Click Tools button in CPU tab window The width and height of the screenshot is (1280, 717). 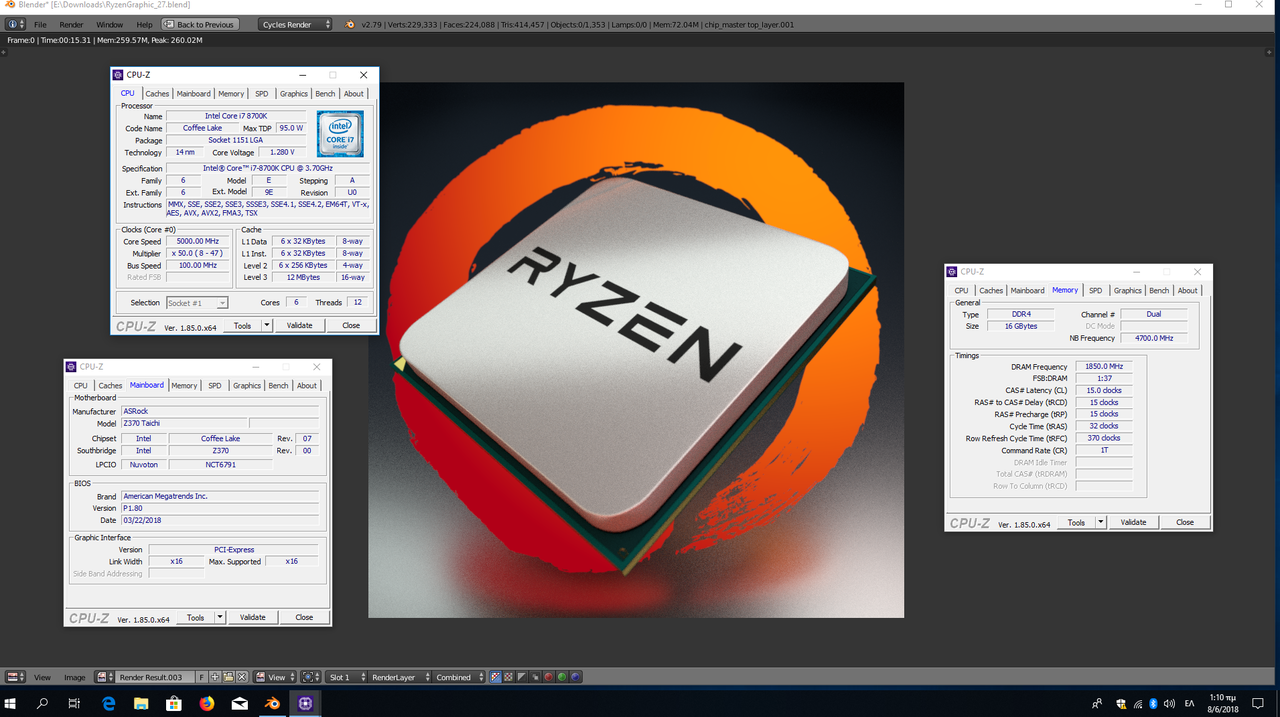tap(242, 325)
